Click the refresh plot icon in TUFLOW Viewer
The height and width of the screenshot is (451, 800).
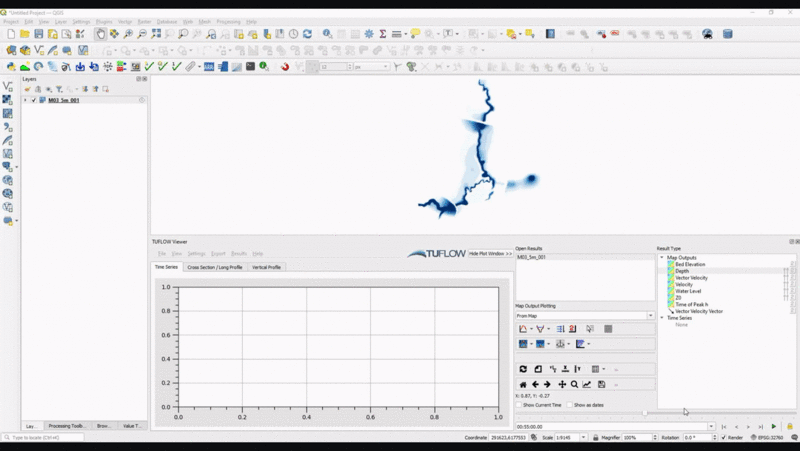pyautogui.click(x=522, y=369)
